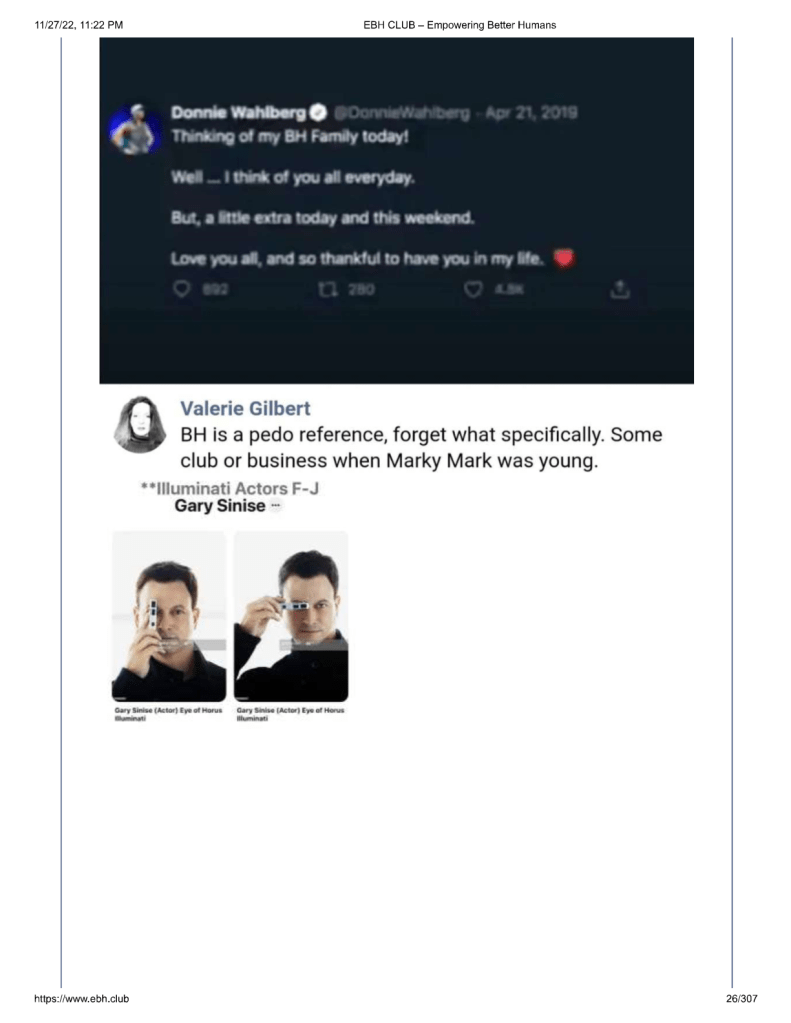Click the verified checkmark badge
The height and width of the screenshot is (1023, 791).
tap(318, 112)
